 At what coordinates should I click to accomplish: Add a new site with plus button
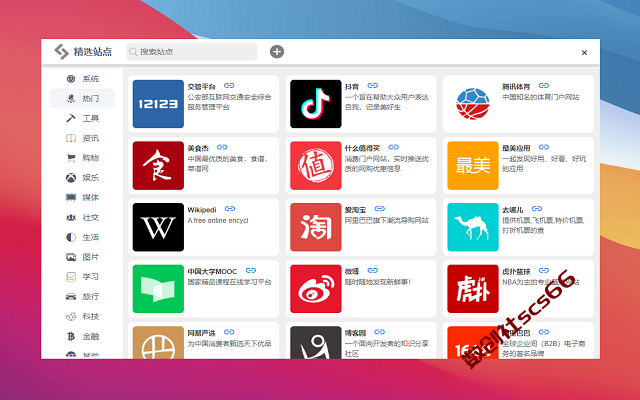pyautogui.click(x=277, y=52)
